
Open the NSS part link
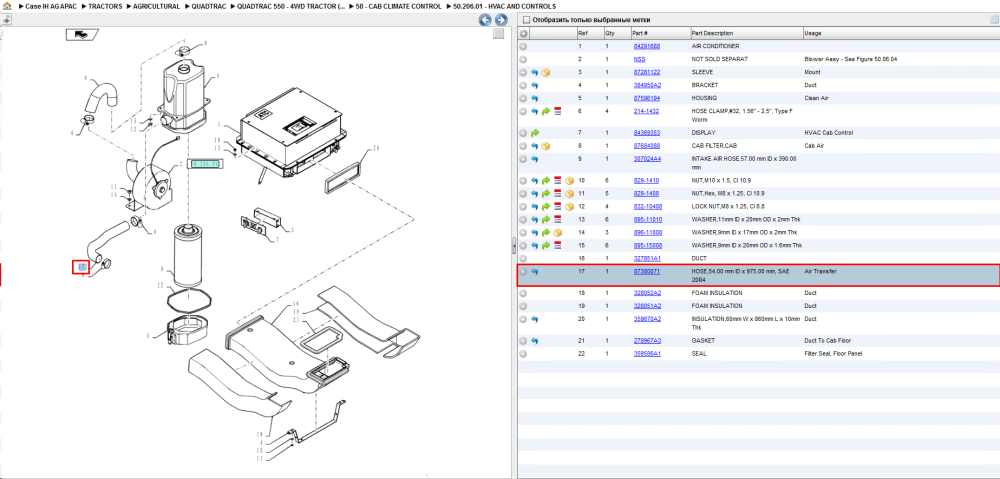point(639,59)
